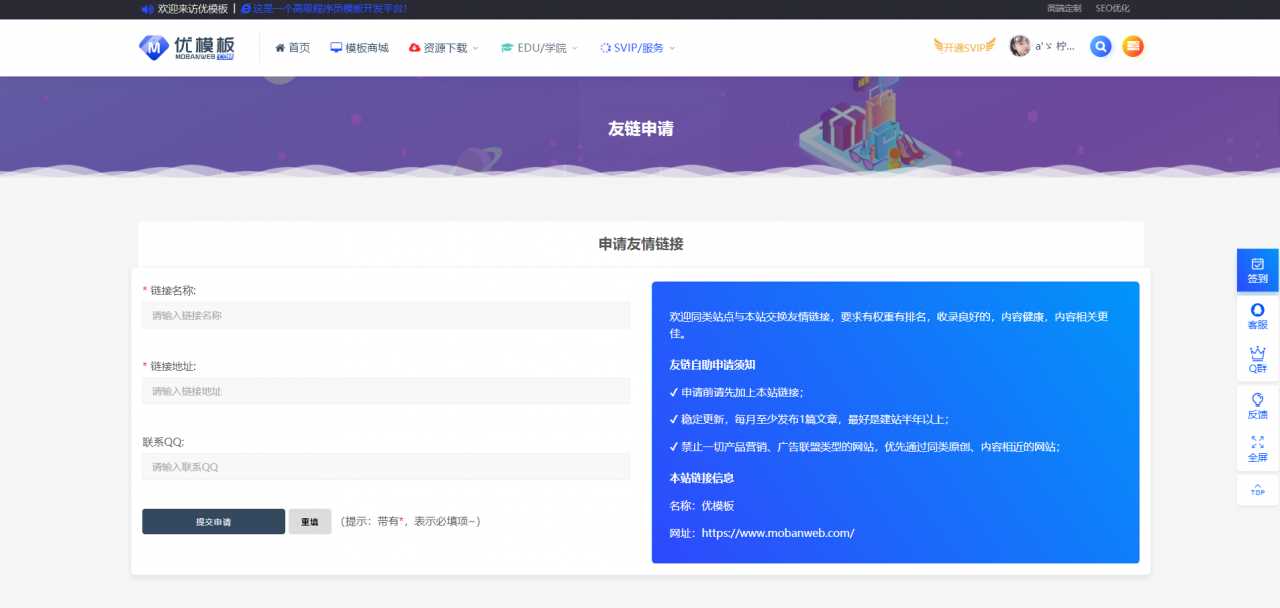Click the orange menu icon top right
The width and height of the screenshot is (1280, 608).
[1132, 46]
